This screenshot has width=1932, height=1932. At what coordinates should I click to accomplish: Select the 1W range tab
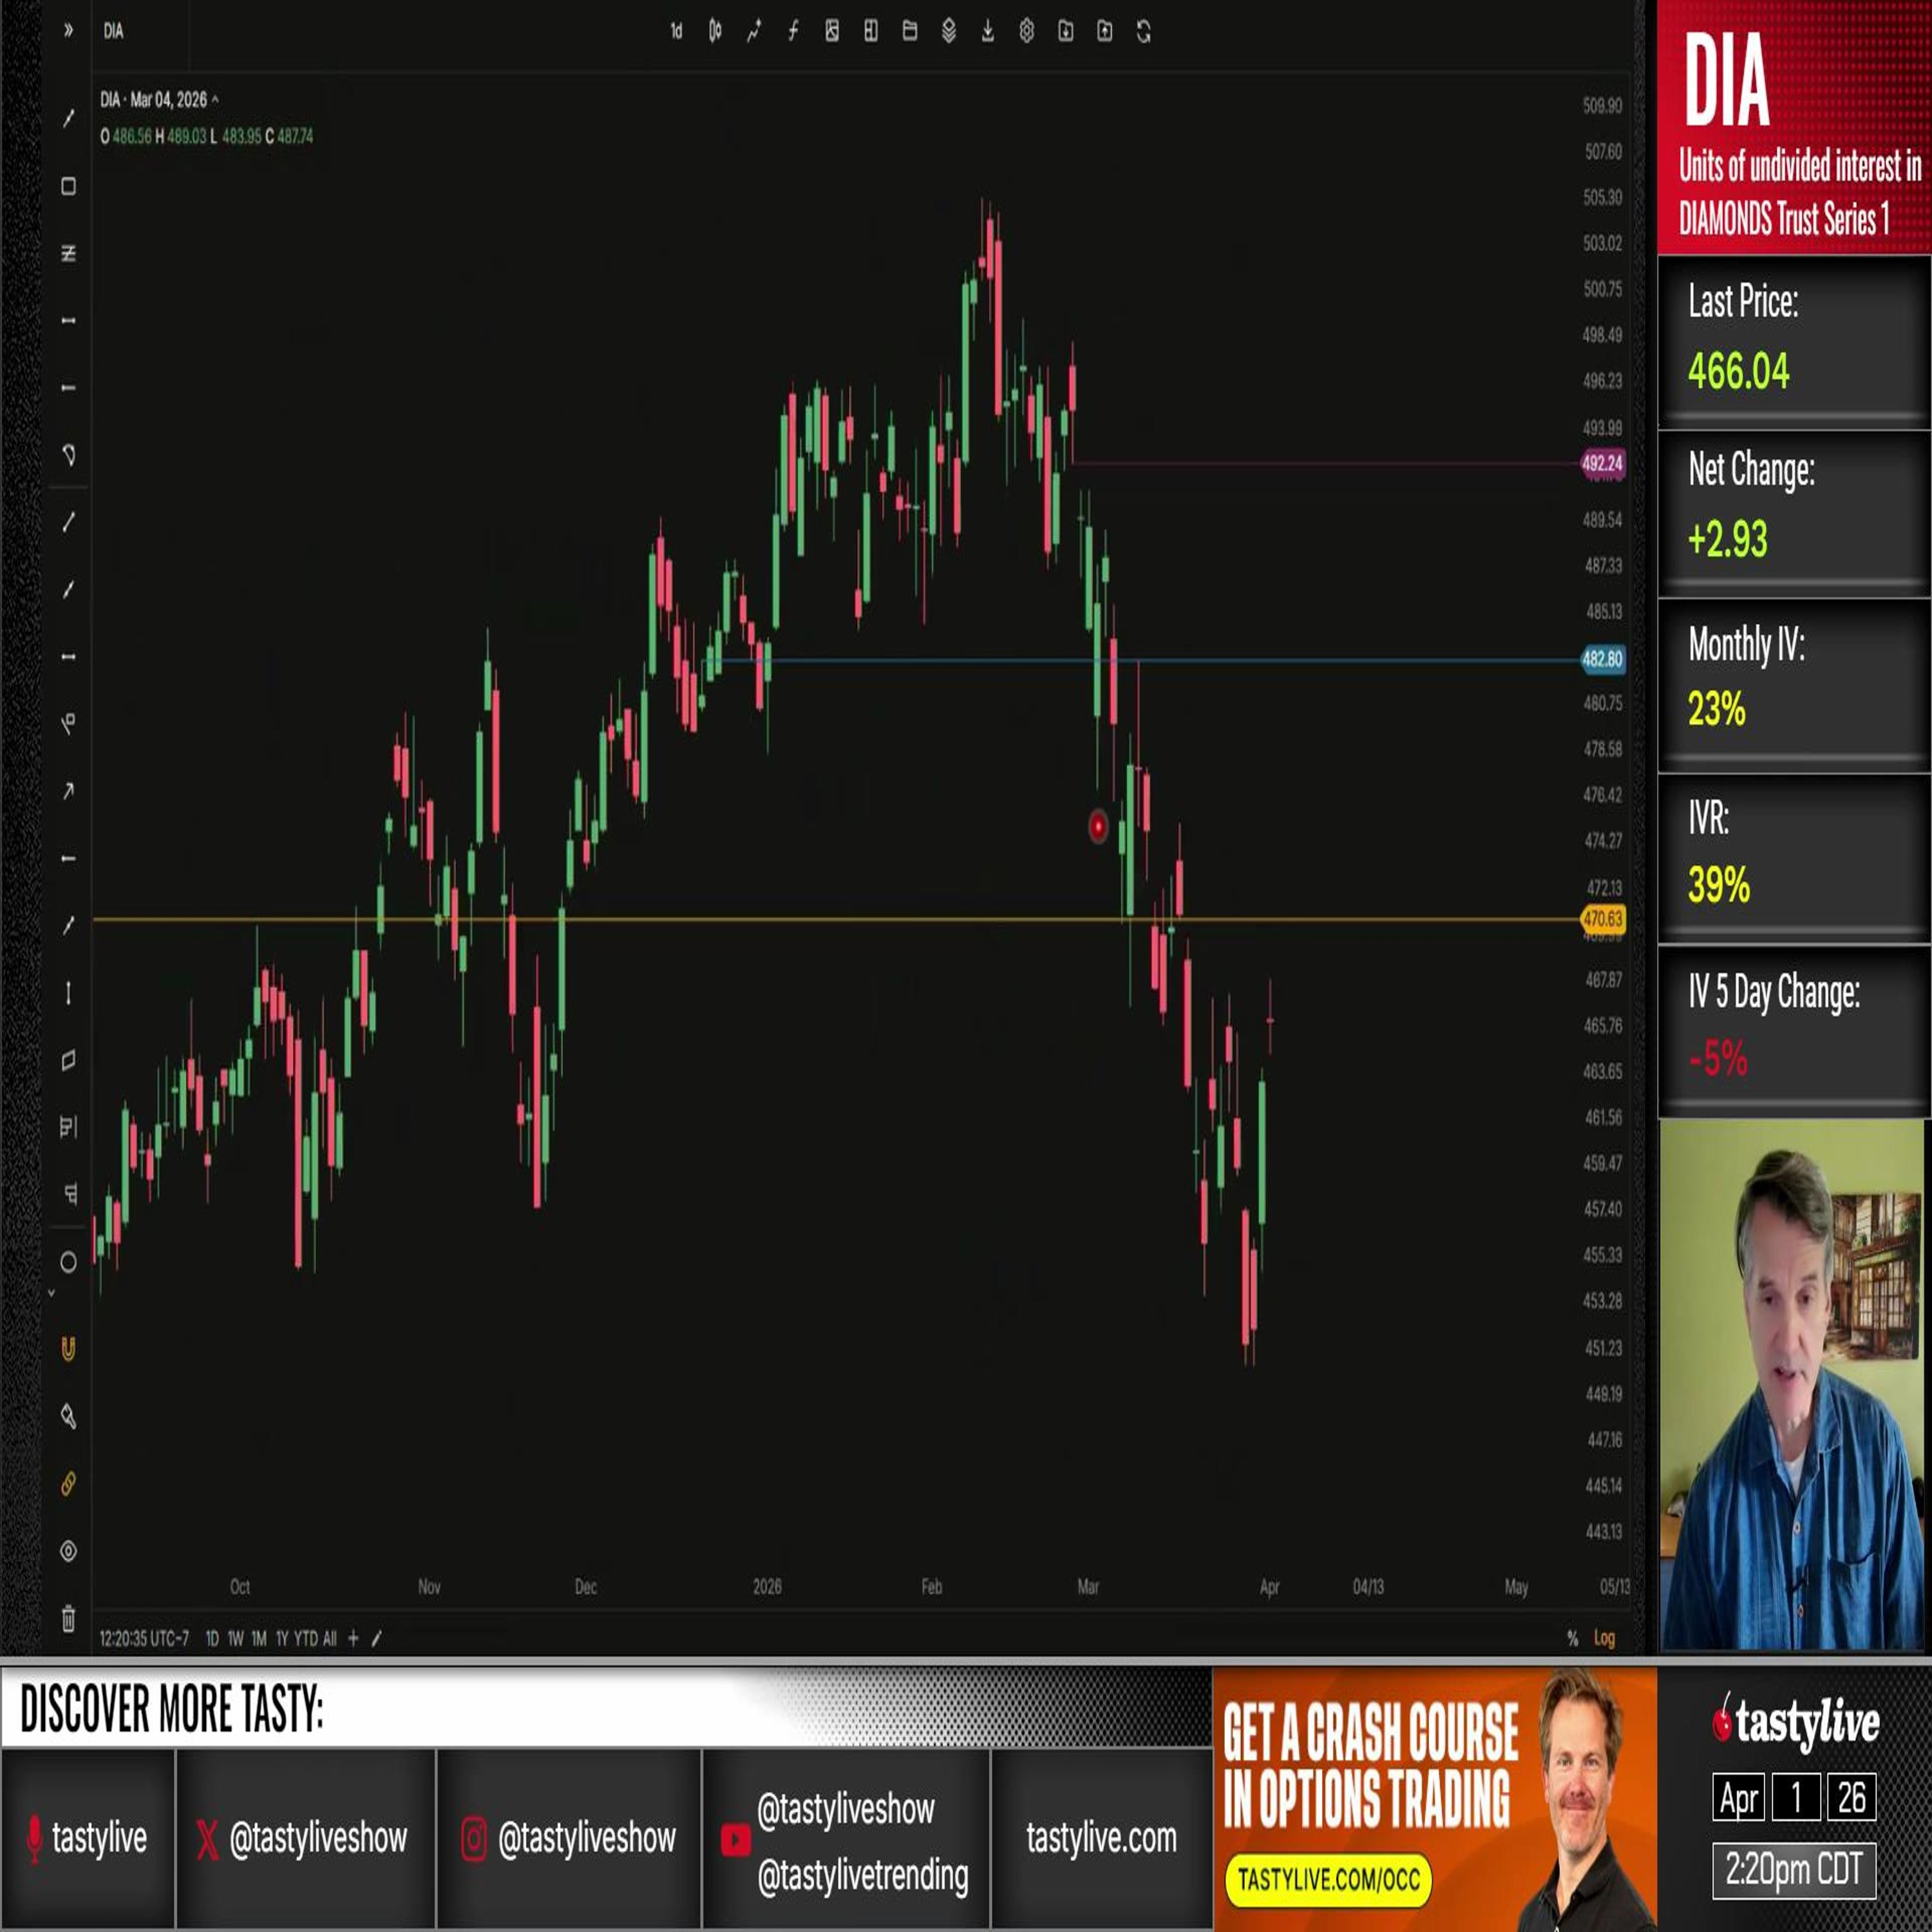point(235,1638)
